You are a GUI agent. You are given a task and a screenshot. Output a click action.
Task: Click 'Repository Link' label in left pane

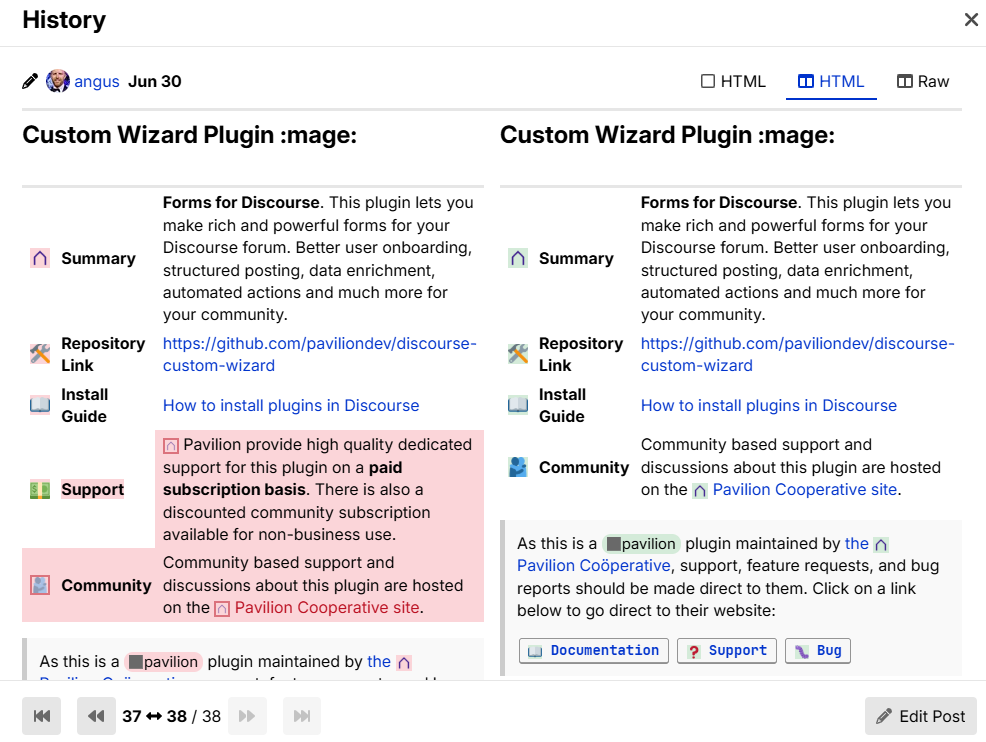coord(103,355)
